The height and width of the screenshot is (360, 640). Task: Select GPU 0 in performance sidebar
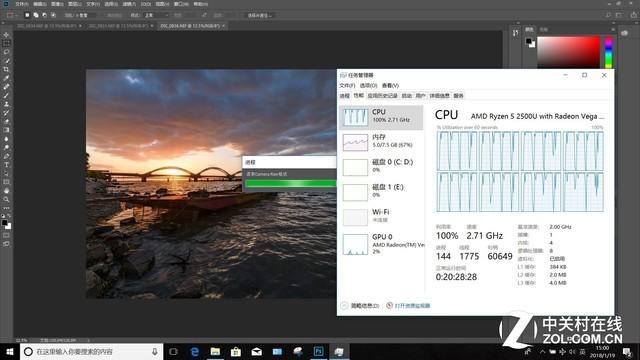point(380,244)
